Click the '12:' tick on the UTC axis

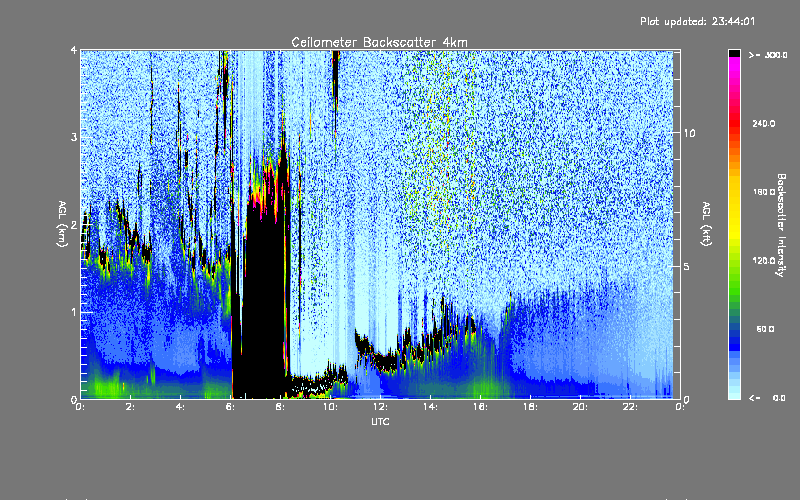(380, 407)
